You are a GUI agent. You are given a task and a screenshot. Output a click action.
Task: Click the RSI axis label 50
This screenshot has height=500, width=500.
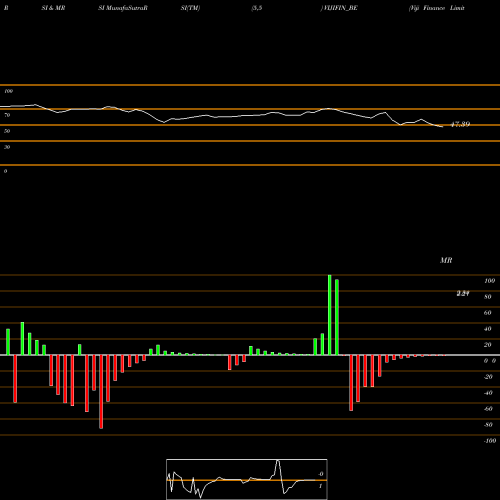tap(7, 131)
